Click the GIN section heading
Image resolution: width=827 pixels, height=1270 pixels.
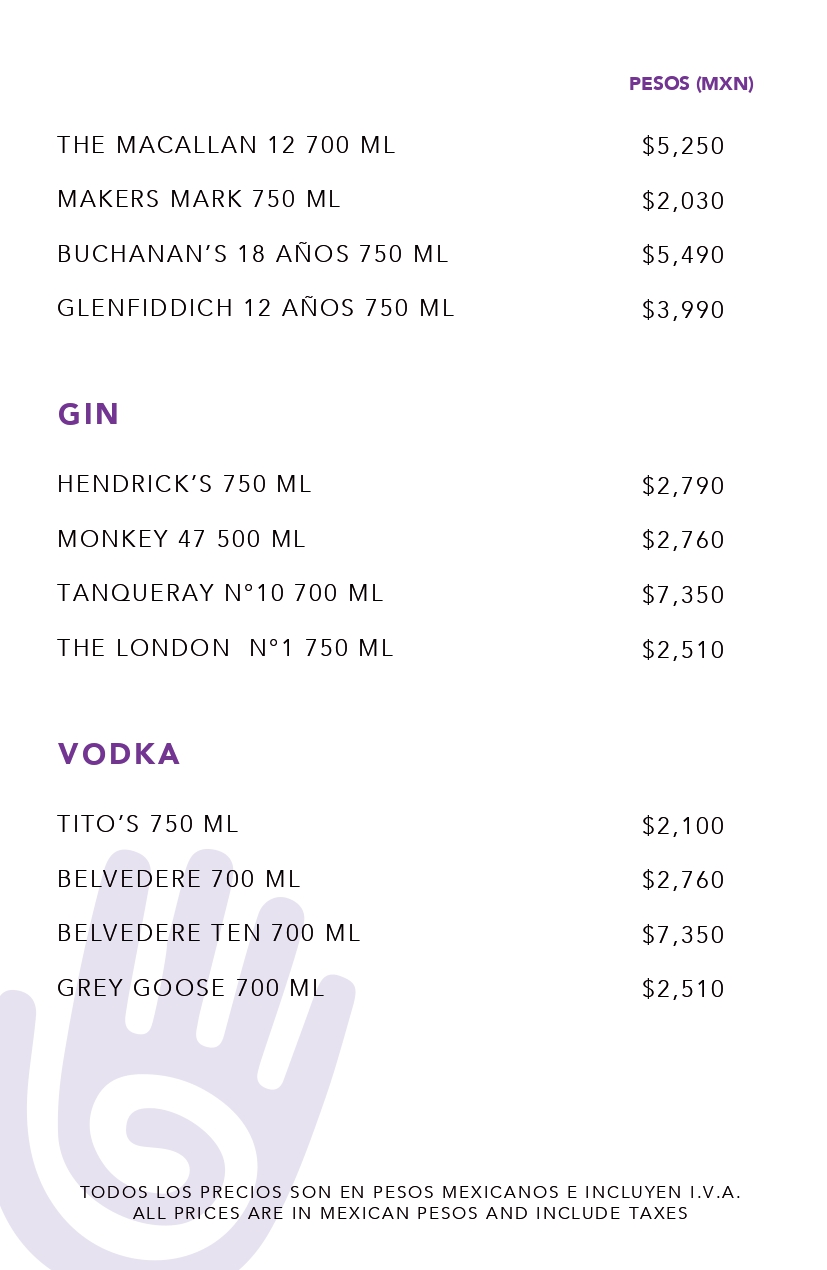[x=89, y=414]
